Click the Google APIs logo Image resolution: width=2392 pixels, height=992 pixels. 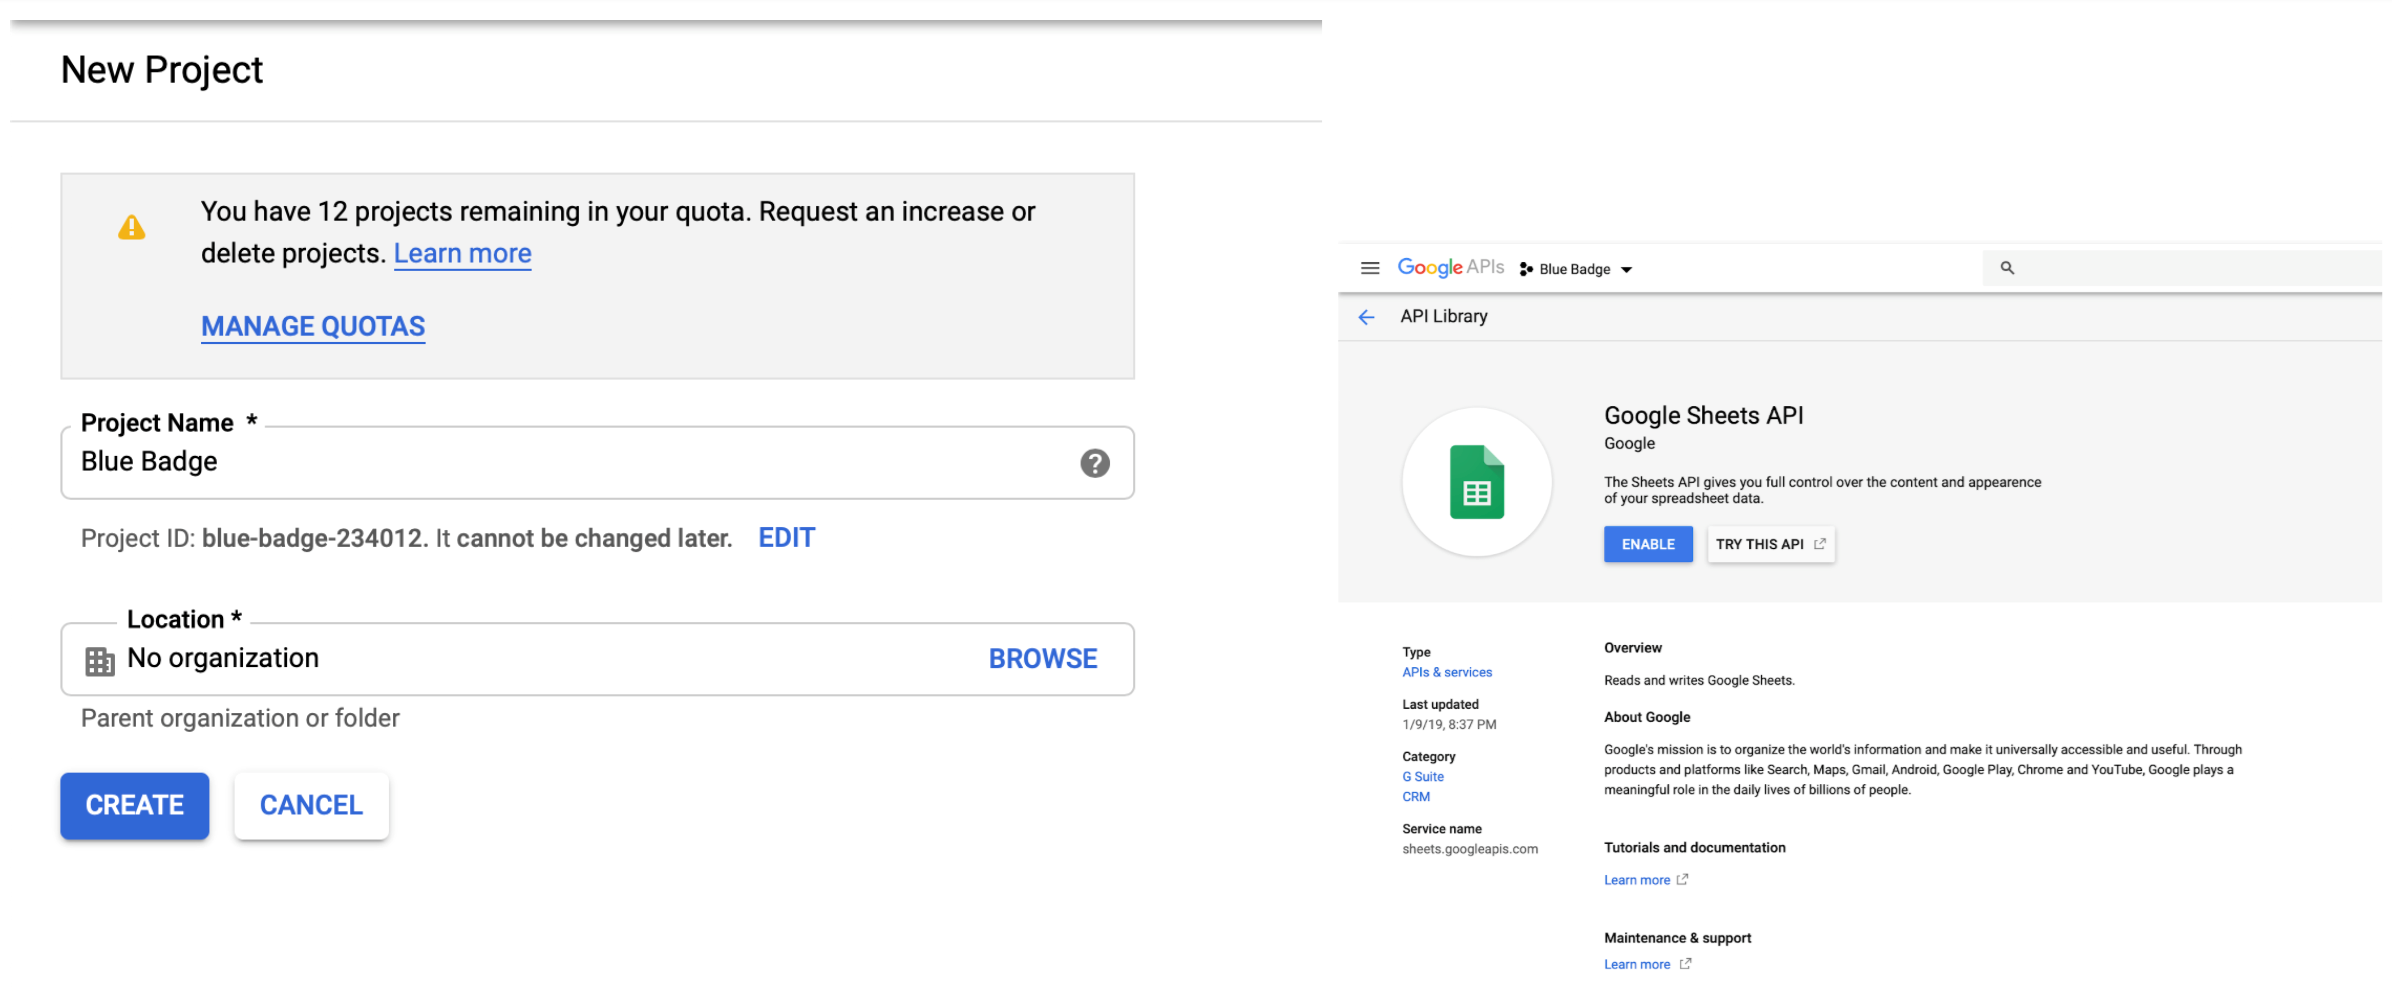[1450, 267]
